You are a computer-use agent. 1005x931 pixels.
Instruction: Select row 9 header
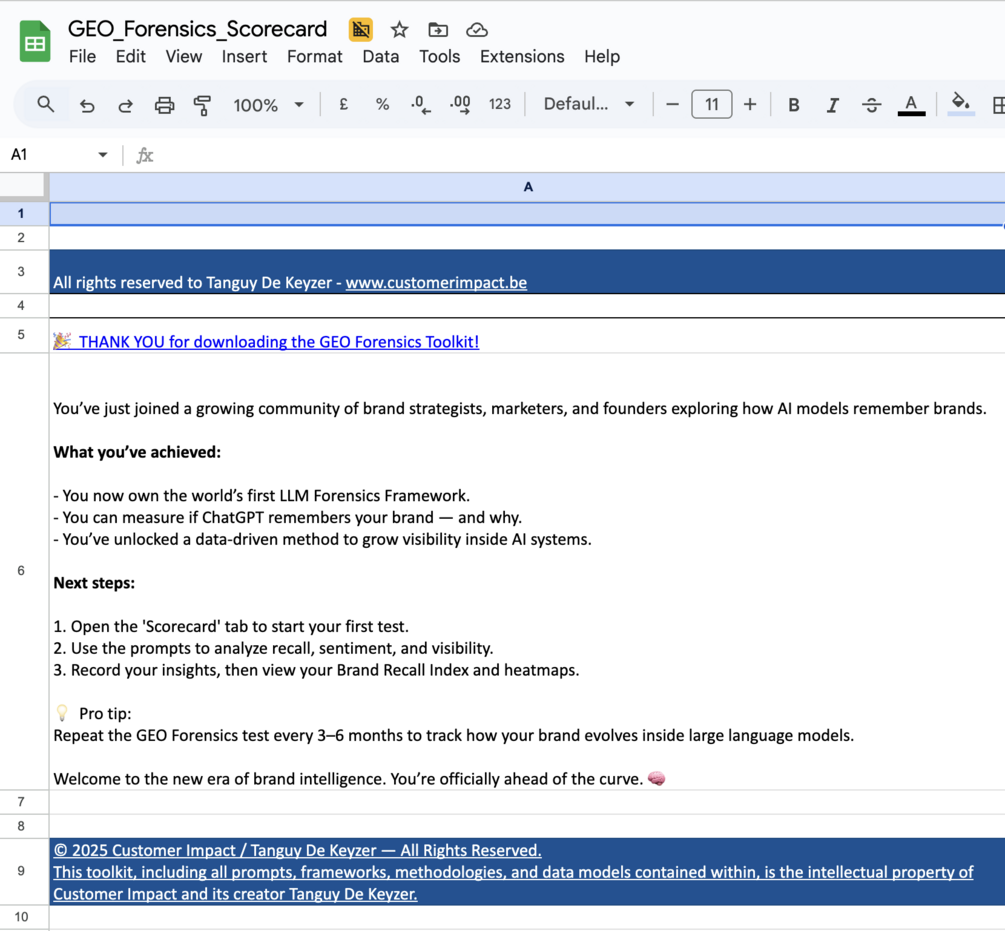[x=21, y=871]
